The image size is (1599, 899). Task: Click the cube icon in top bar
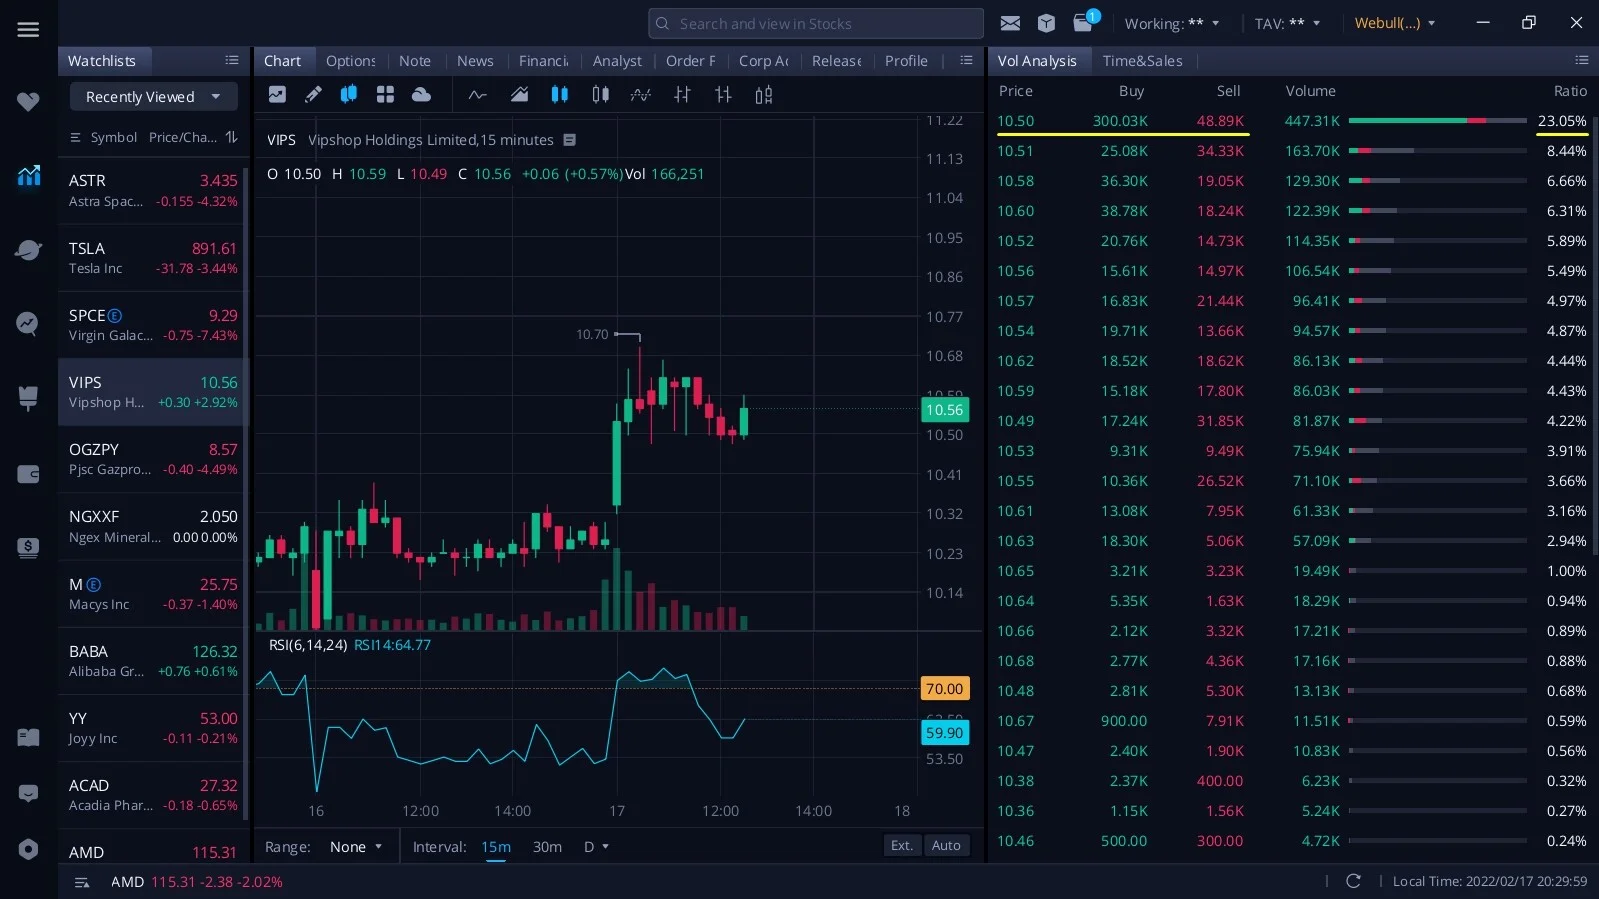[1046, 23]
